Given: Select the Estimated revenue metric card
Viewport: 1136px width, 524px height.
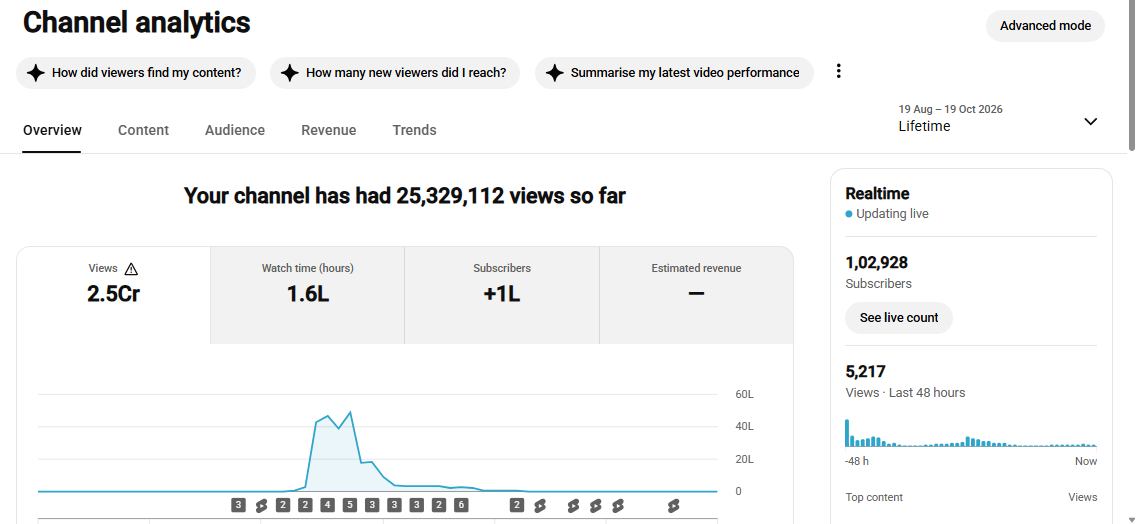Looking at the screenshot, I should click(696, 295).
